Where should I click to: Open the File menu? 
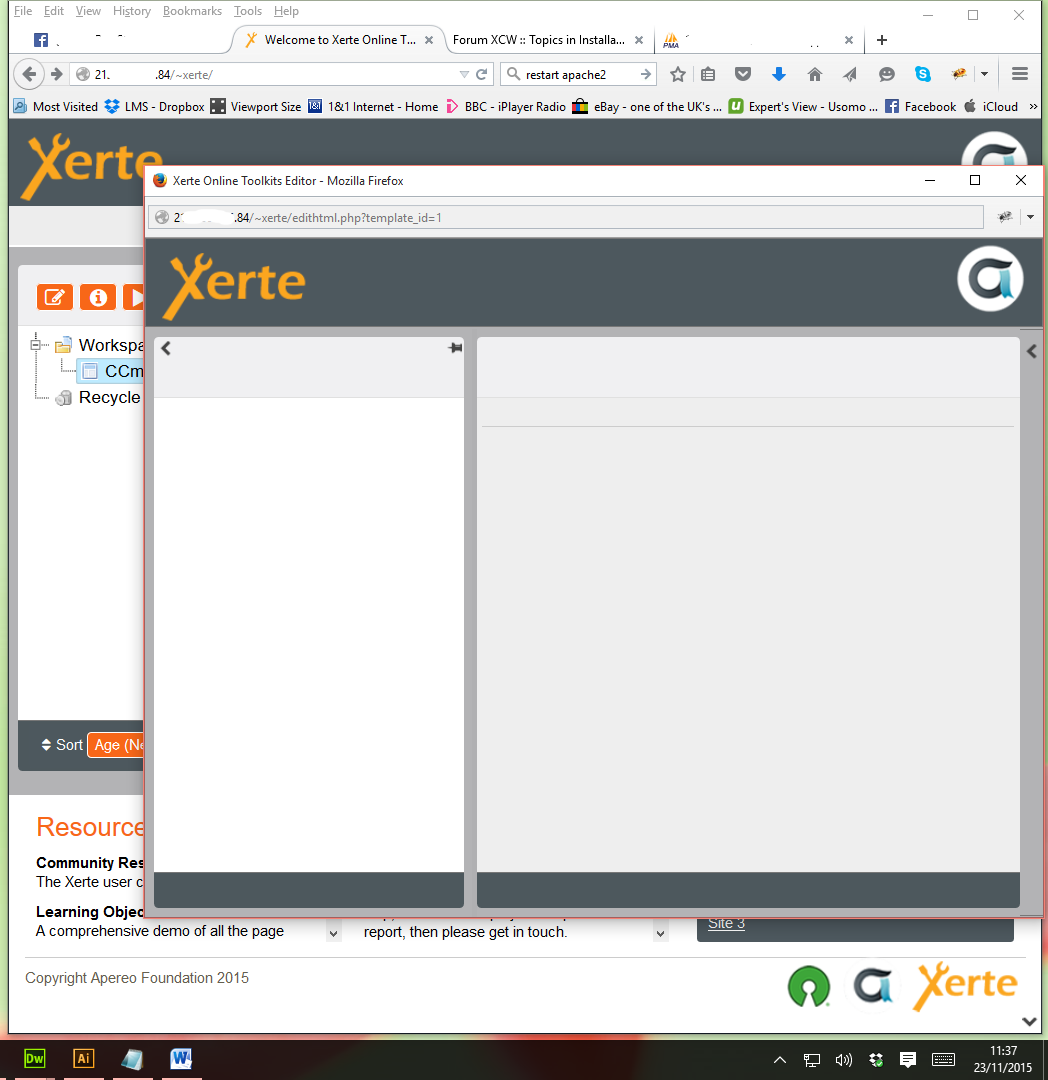point(23,11)
